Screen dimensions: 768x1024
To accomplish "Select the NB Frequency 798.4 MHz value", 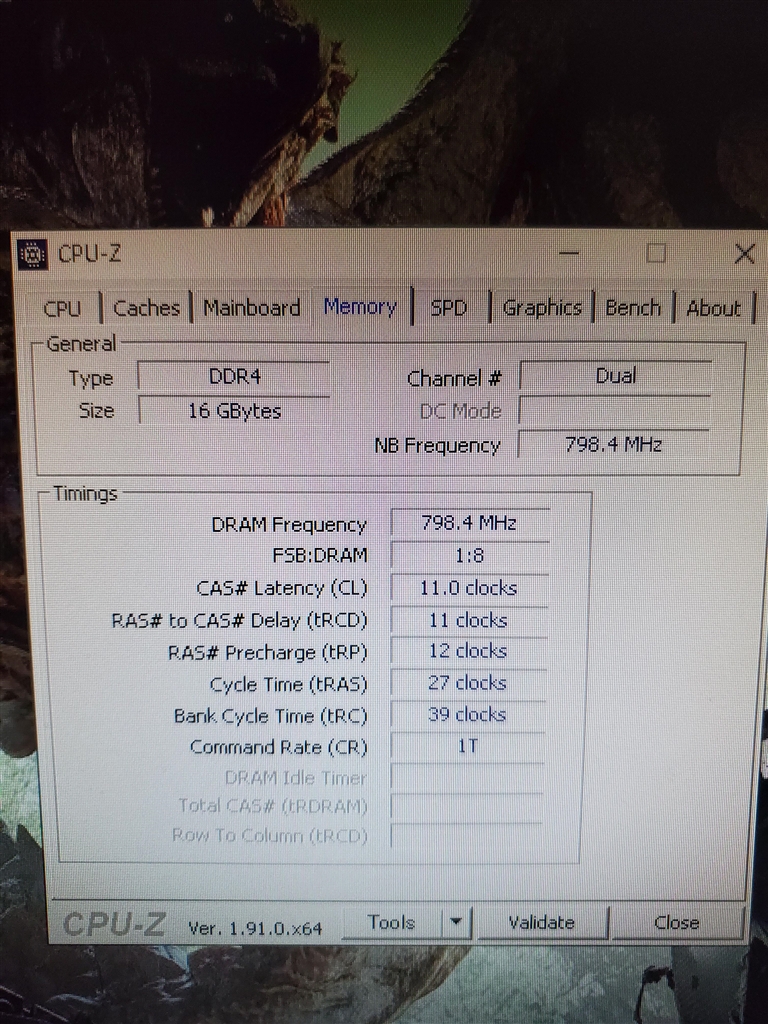I will (614, 445).
